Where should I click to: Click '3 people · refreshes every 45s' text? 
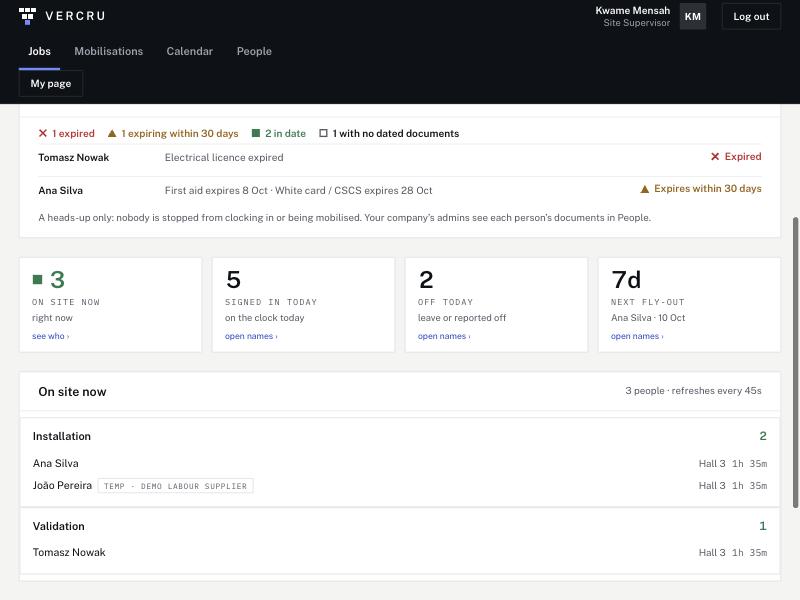click(x=693, y=391)
